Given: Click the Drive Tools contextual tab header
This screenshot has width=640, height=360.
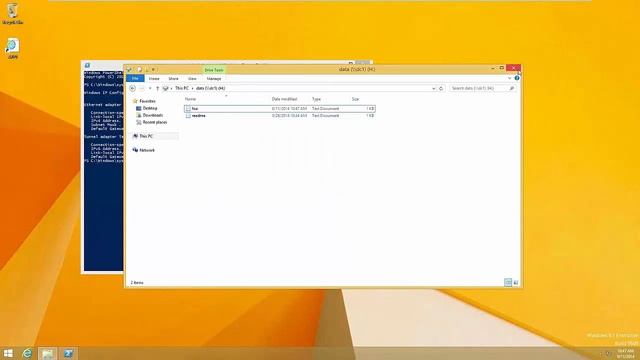Looking at the screenshot, I should click(x=214, y=70).
